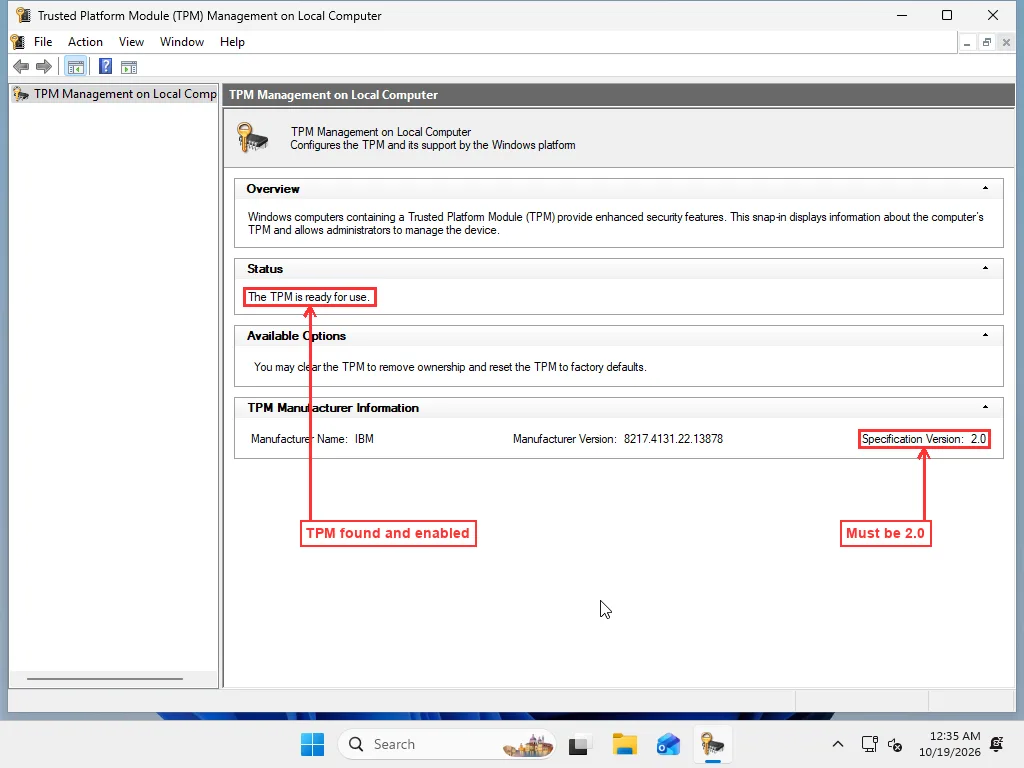The width and height of the screenshot is (1024, 768).
Task: Open the Help toolbar icon
Action: click(105, 67)
